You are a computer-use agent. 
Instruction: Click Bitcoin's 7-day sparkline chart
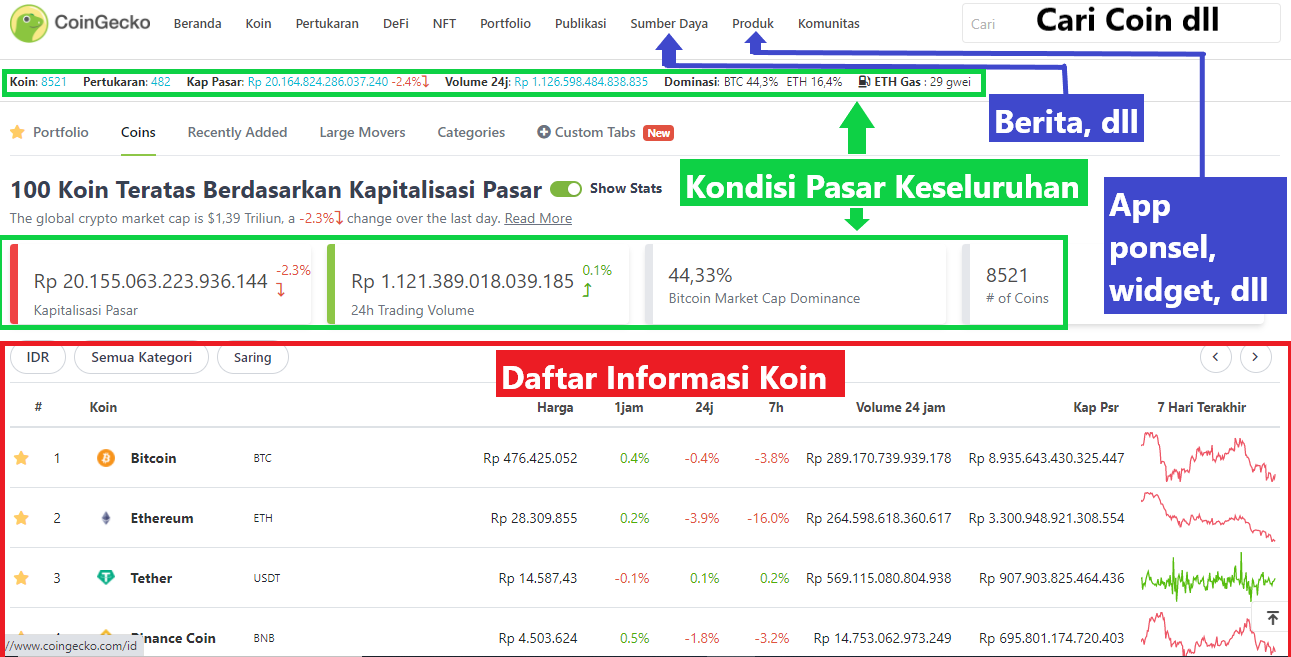pyautogui.click(x=1208, y=458)
